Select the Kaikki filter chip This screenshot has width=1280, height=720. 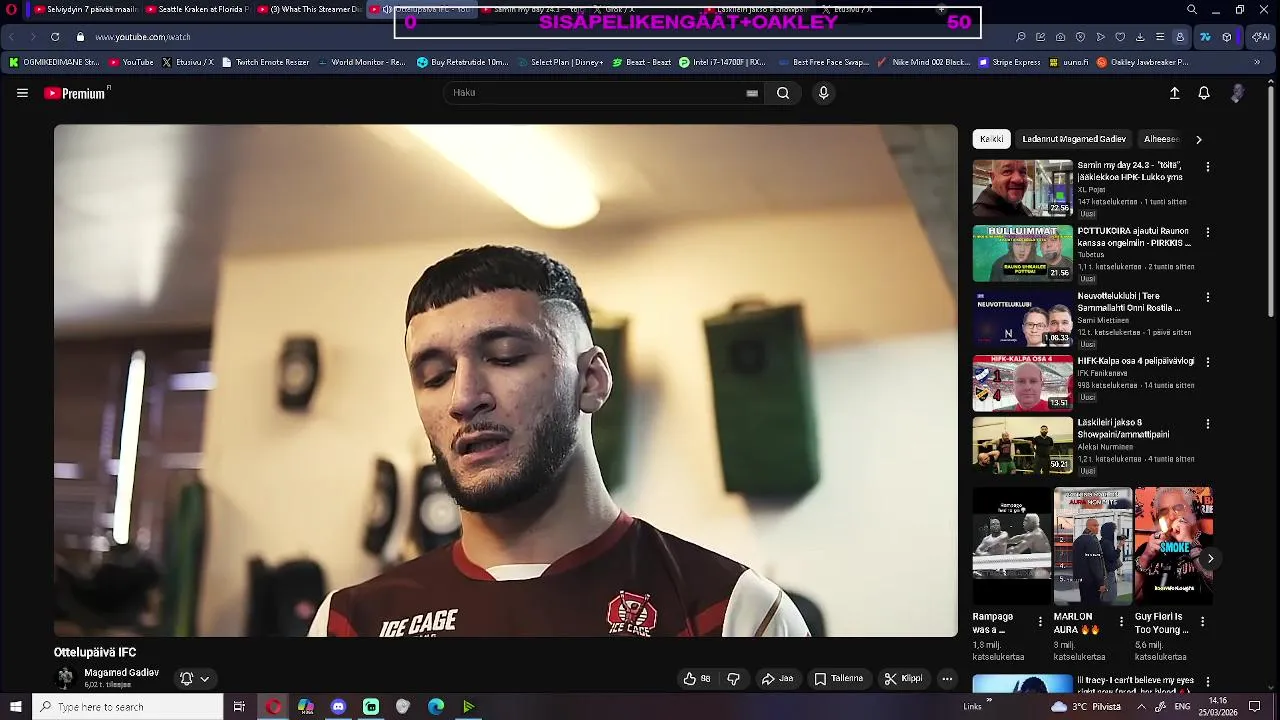991,139
